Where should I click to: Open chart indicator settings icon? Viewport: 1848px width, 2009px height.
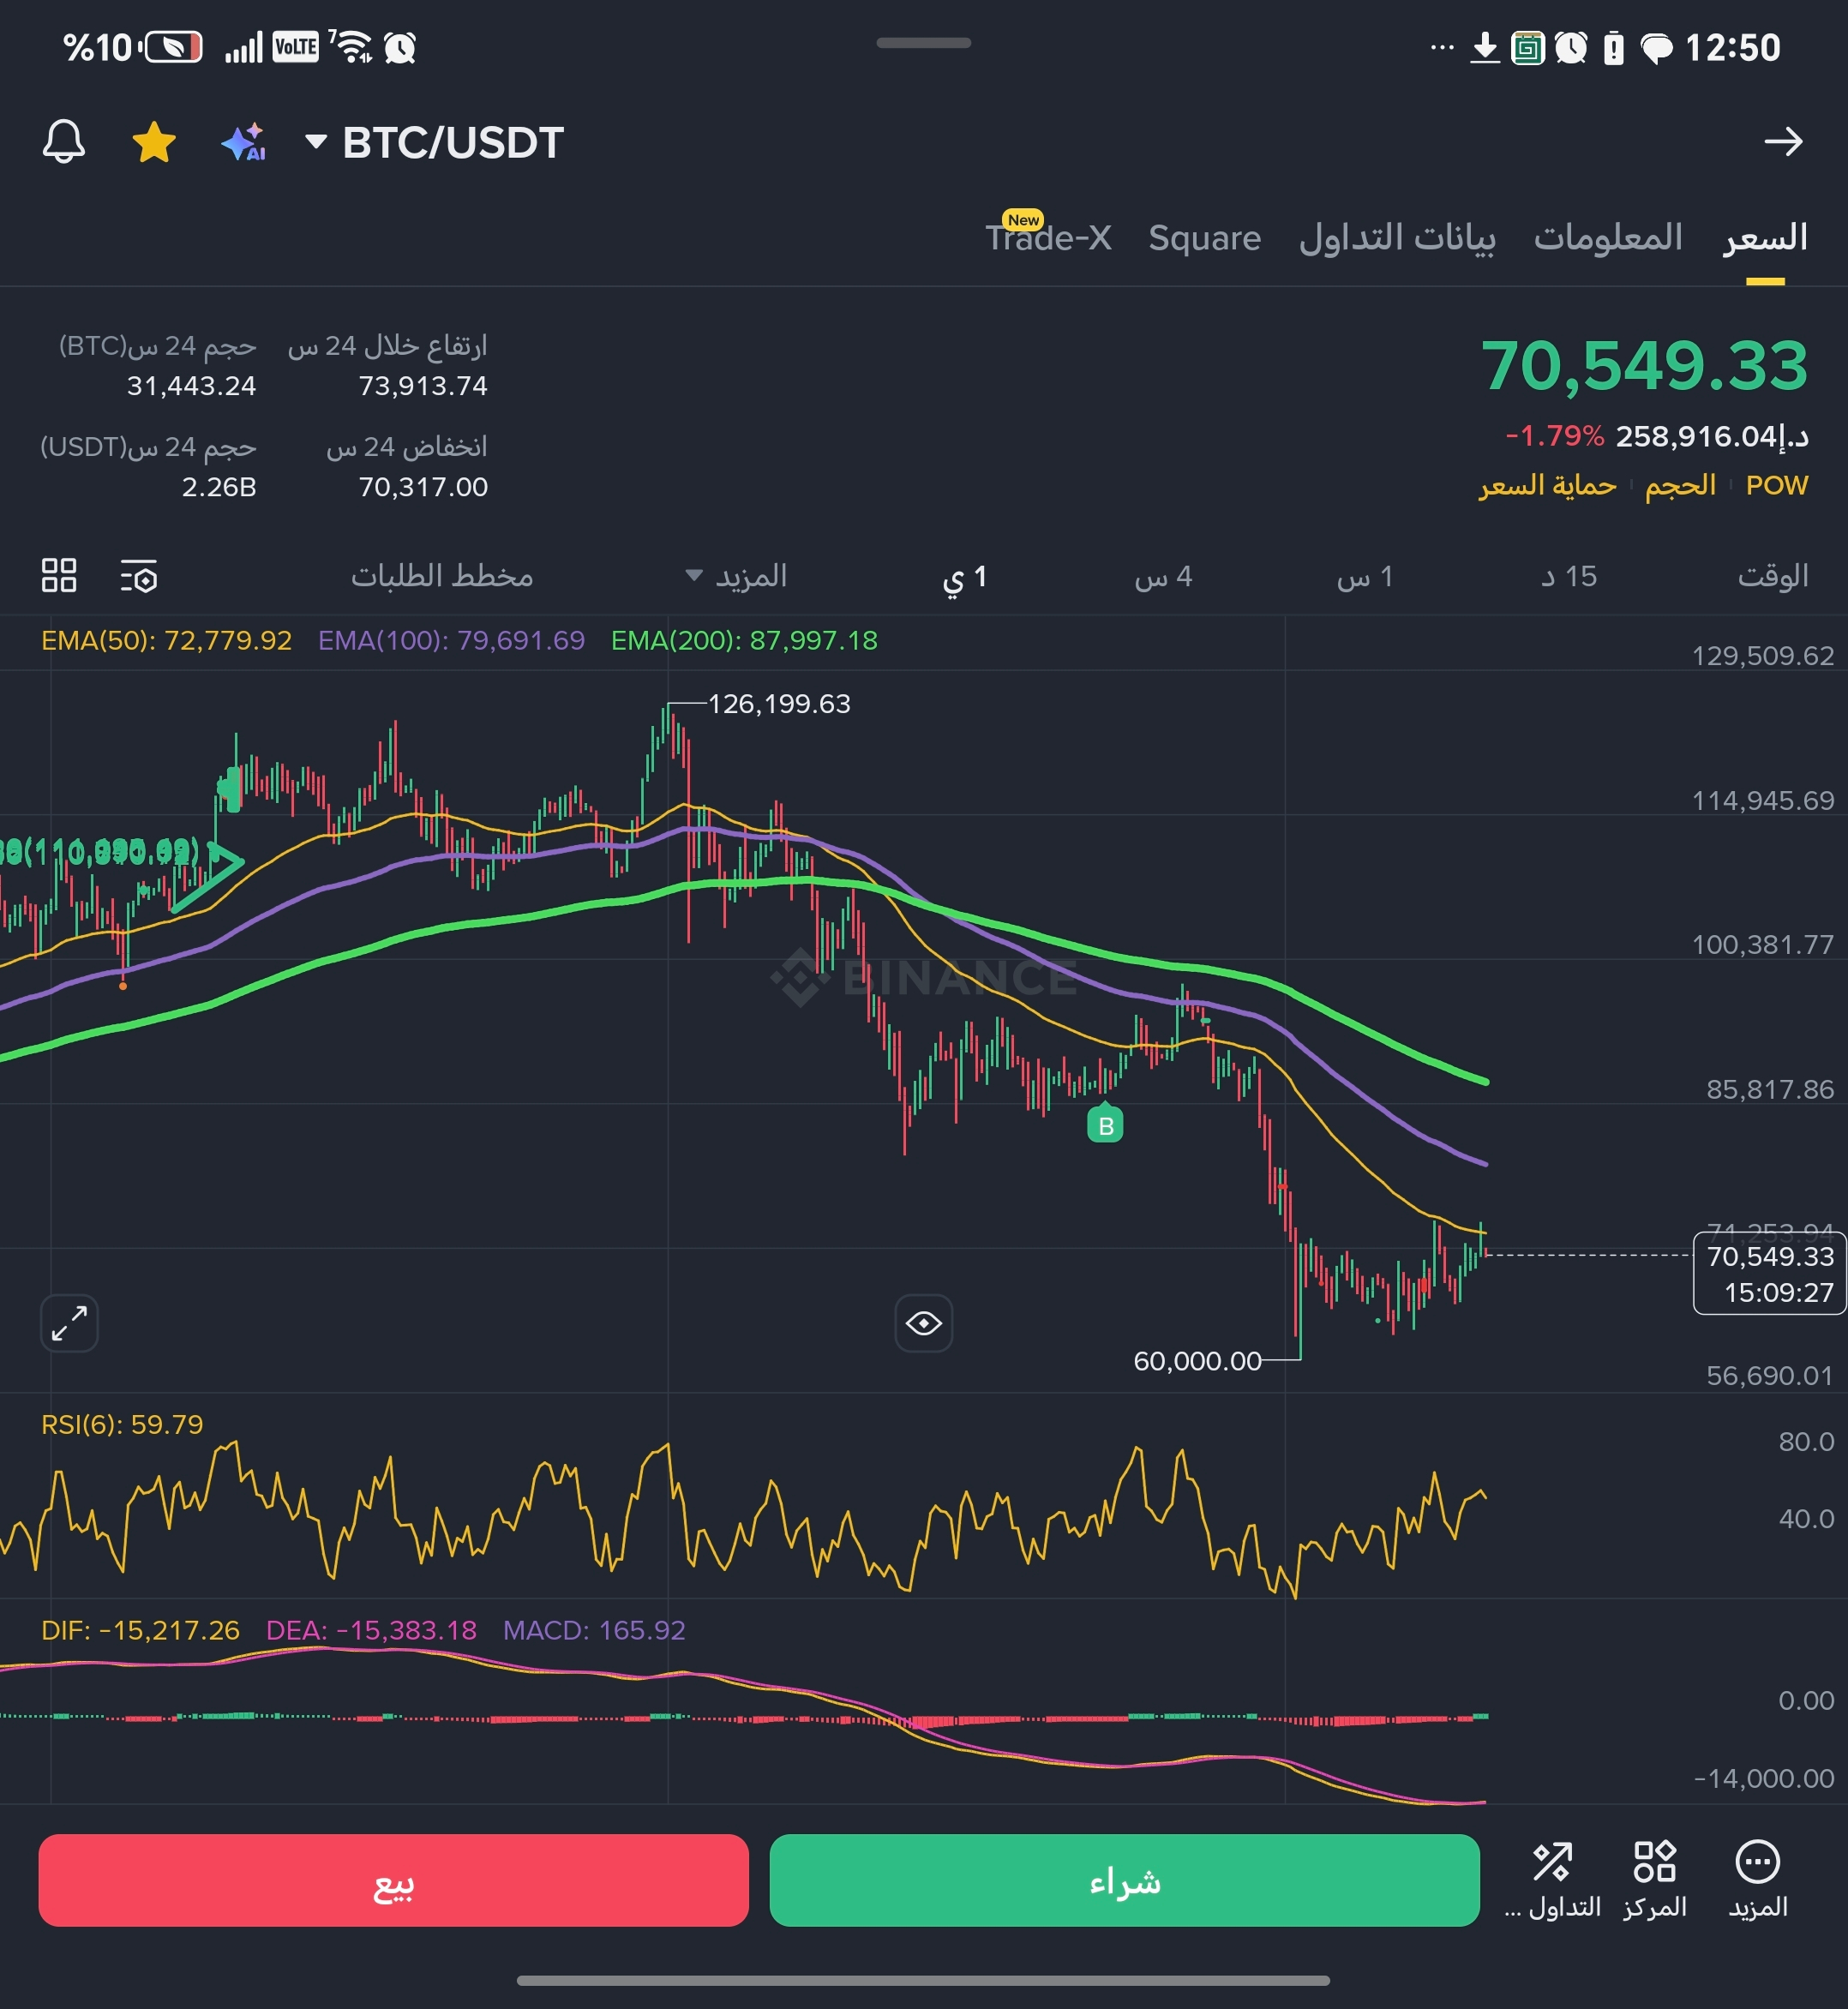pos(139,577)
